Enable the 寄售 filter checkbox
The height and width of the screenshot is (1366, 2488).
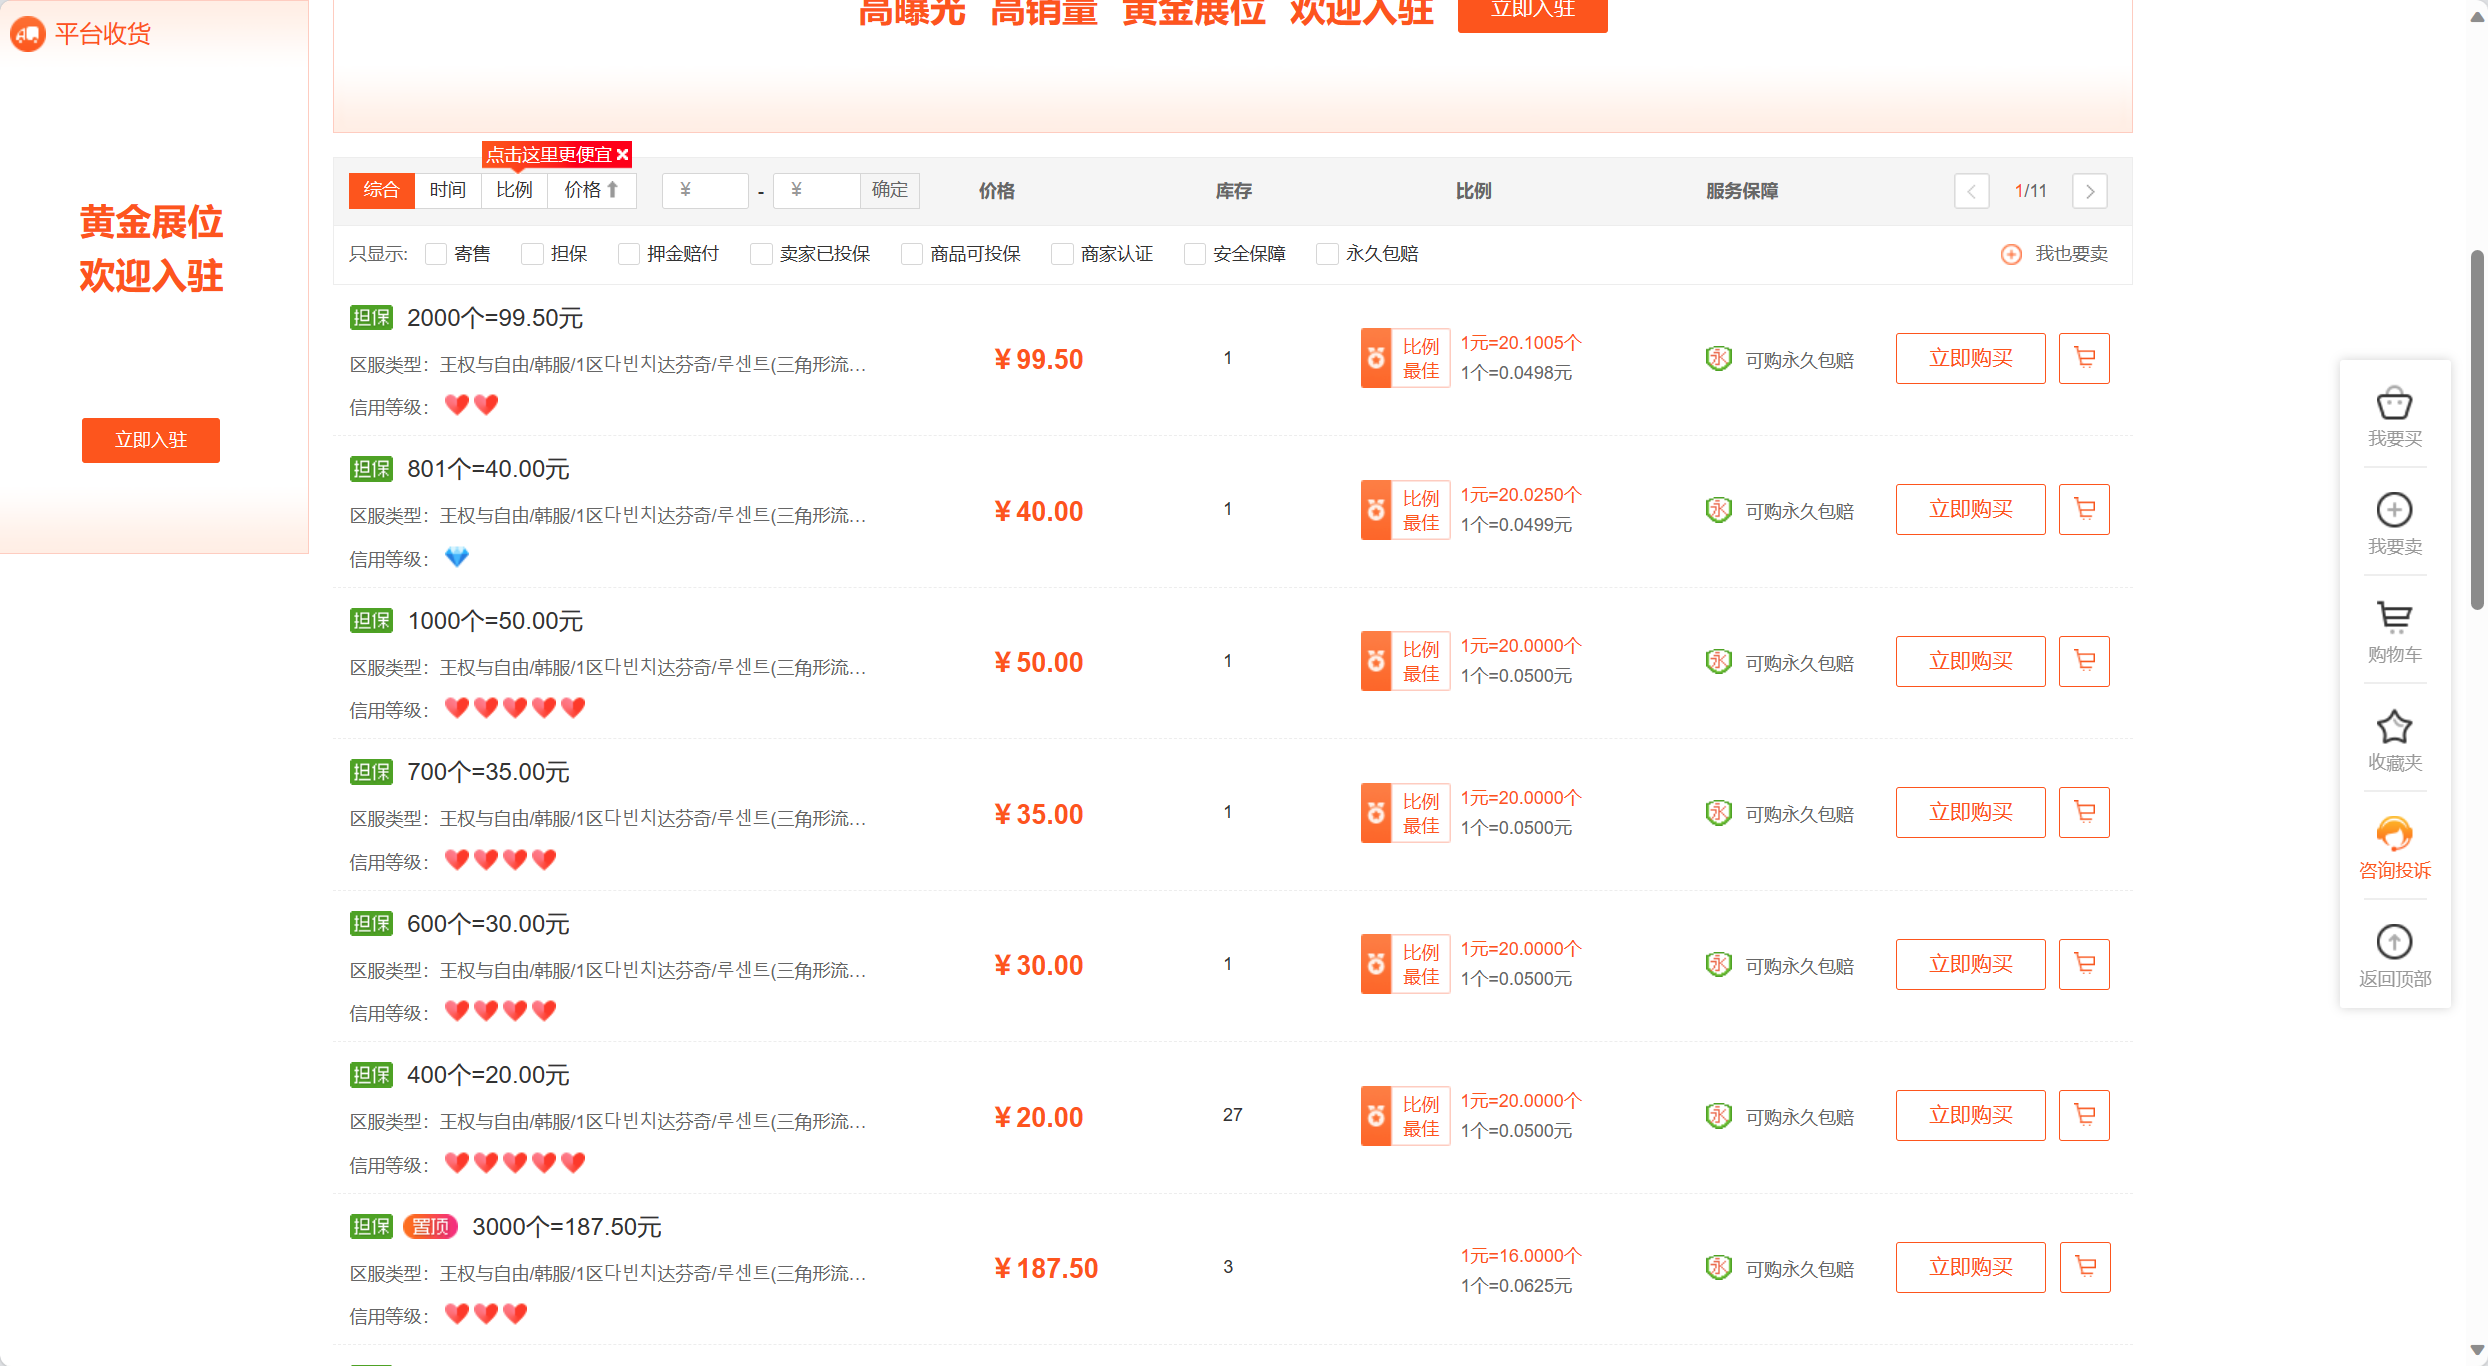[x=436, y=254]
